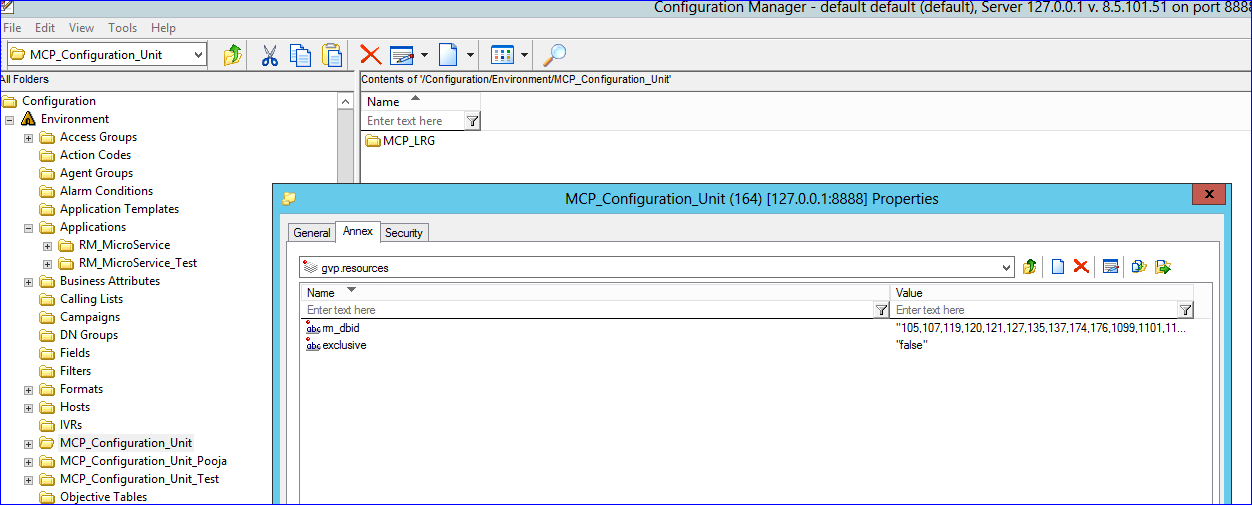Select the Objective Tables folder
This screenshot has width=1252, height=505.
coord(103,497)
